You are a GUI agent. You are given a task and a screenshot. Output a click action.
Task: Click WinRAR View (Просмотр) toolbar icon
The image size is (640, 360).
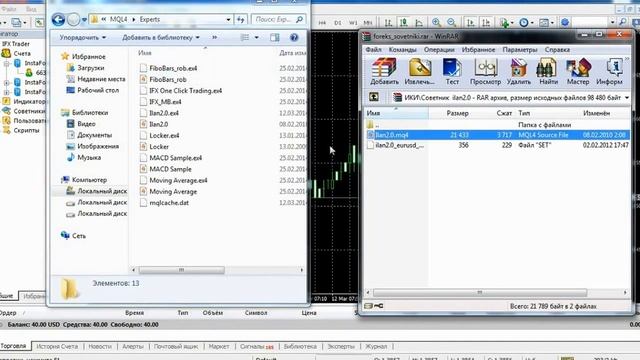click(x=485, y=72)
